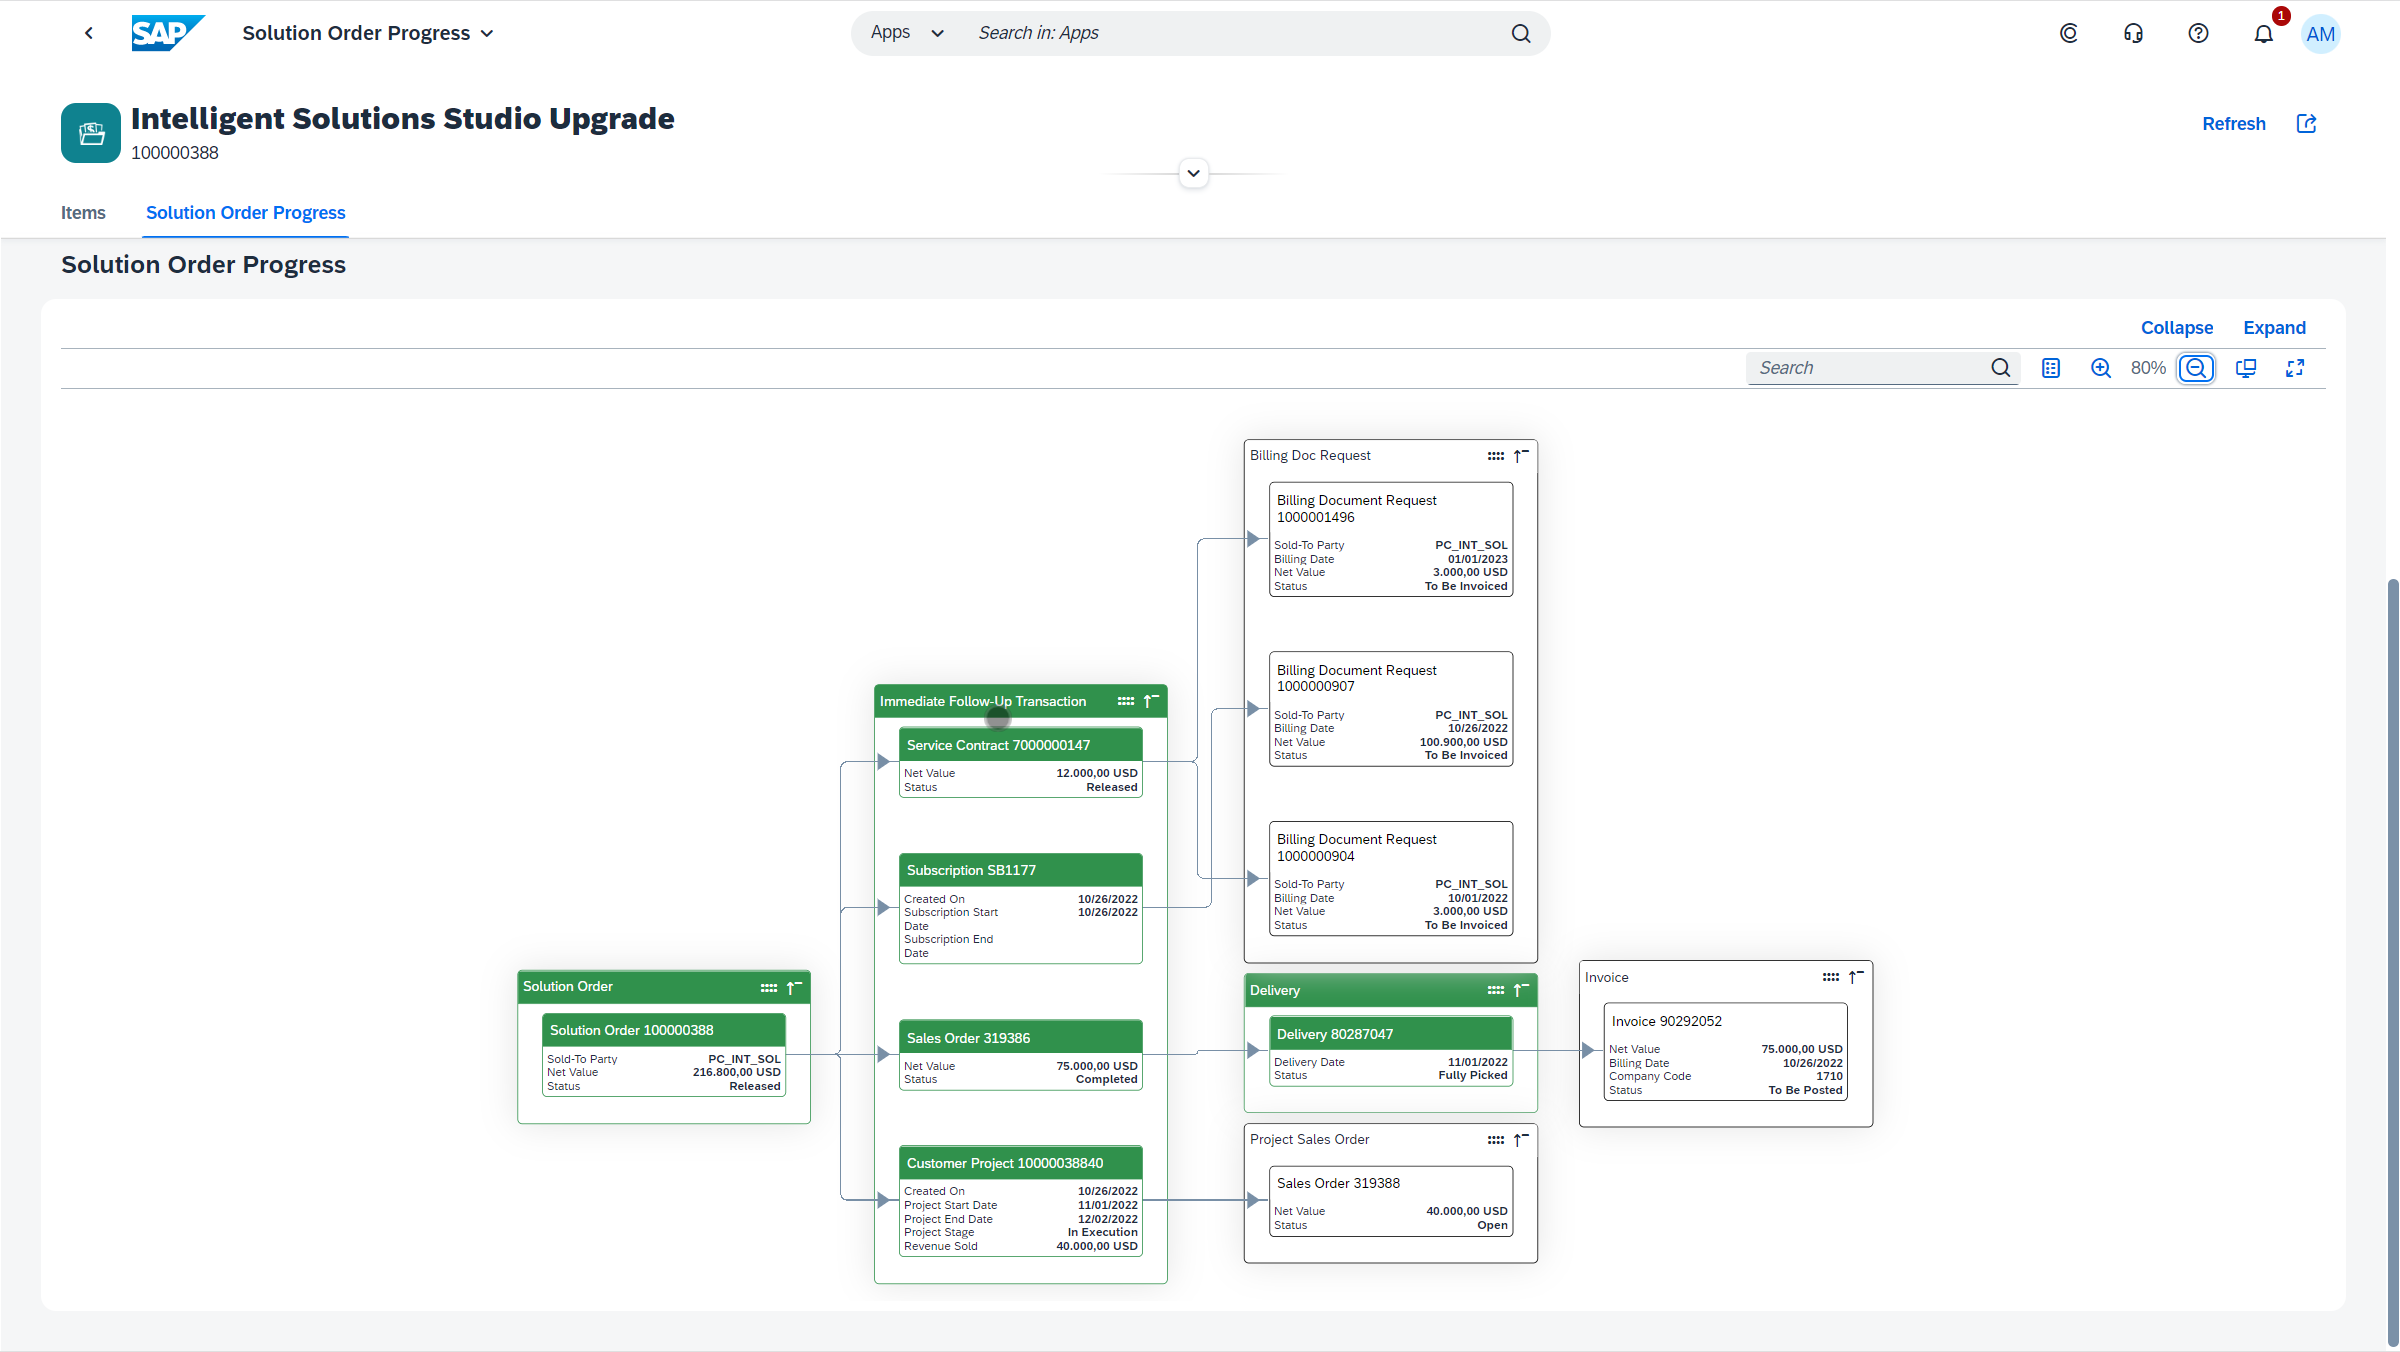Expand the Solution Order Progress diagram
2400x1352 pixels.
pos(2275,326)
